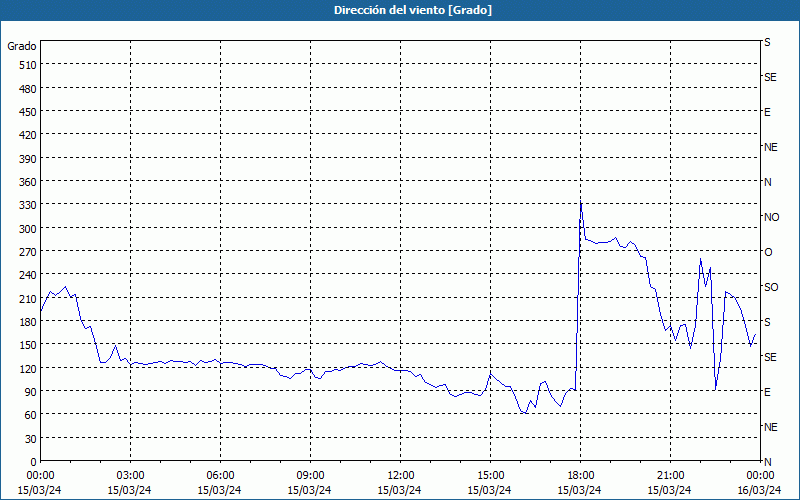Click the 330 degree axis label

pyautogui.click(x=28, y=205)
